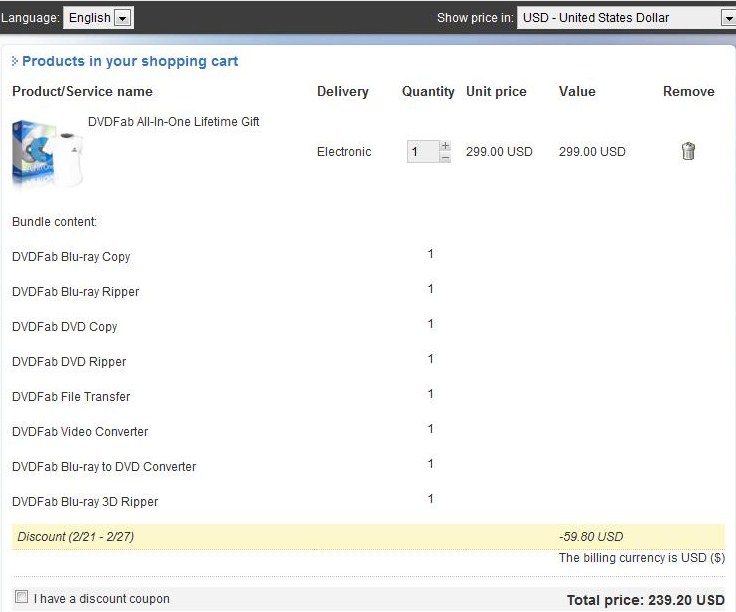Click DVDFab Blu-ray Copy bundle item

(x=71, y=257)
